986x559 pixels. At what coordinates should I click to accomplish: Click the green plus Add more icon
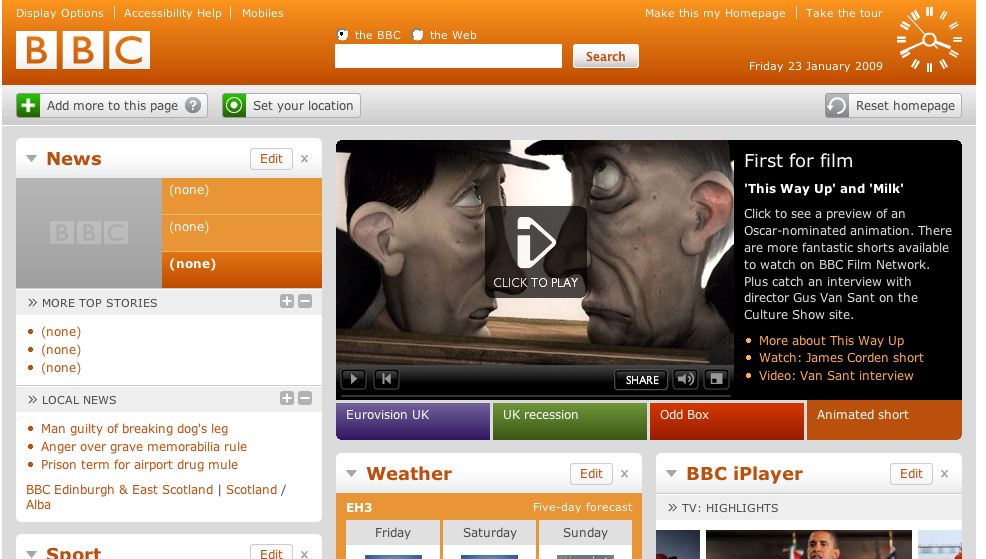click(x=28, y=106)
